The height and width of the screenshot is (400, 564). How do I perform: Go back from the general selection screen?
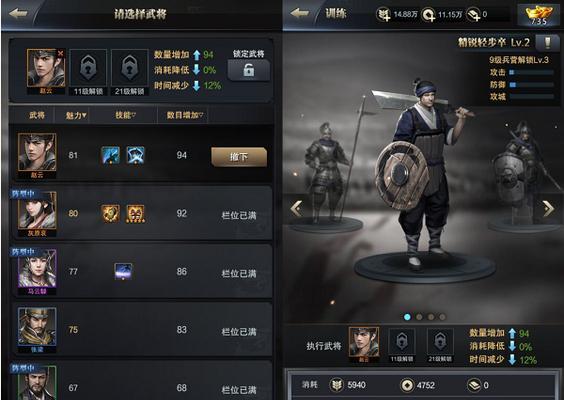click(x=18, y=14)
